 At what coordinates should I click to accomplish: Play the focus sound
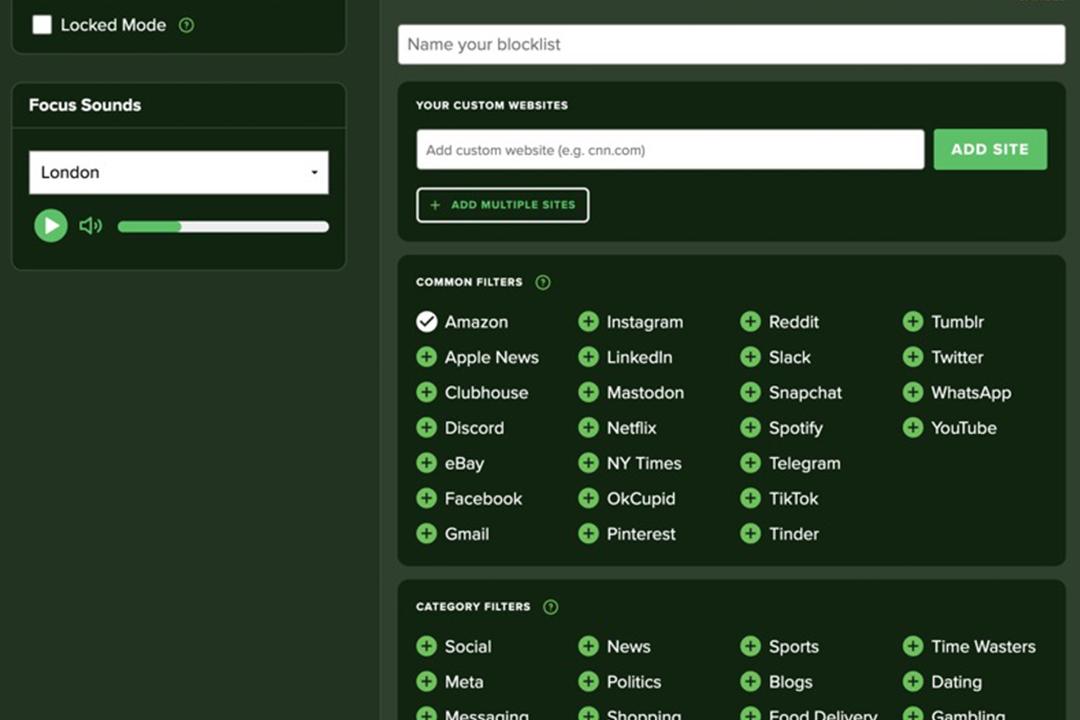(x=51, y=225)
